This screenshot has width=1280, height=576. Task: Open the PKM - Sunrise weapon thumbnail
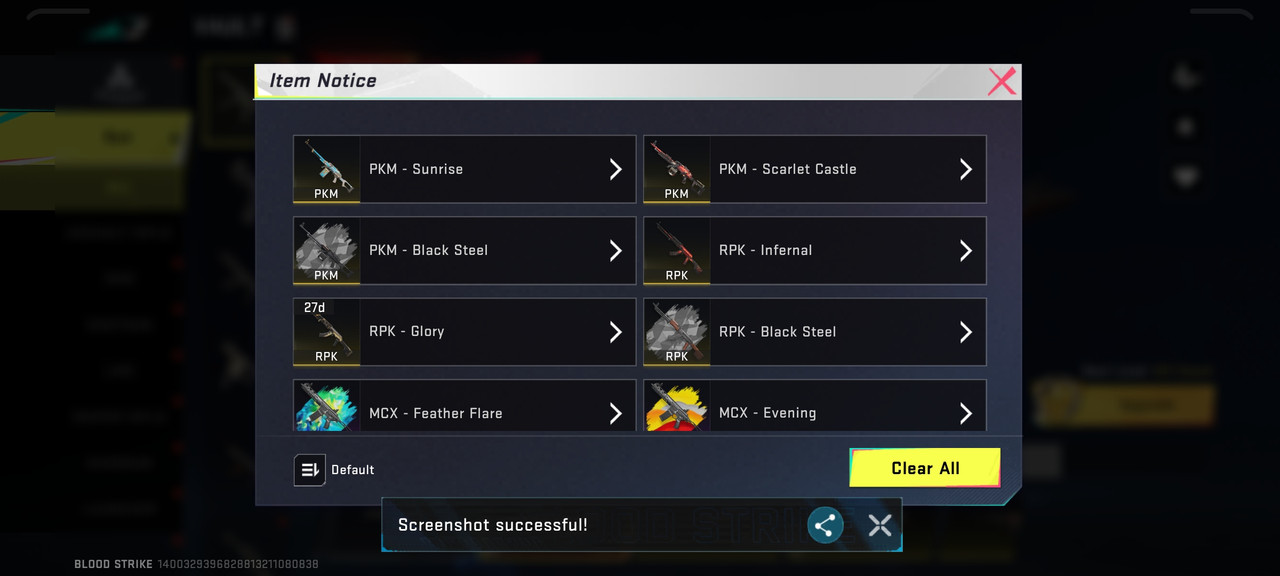(327, 169)
